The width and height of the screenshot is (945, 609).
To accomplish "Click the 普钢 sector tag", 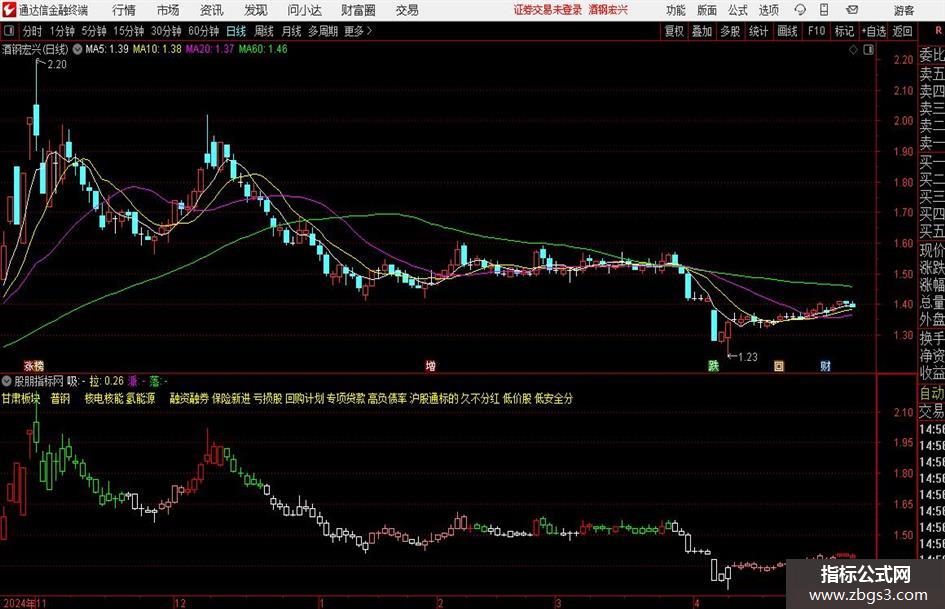I will click(x=60, y=398).
